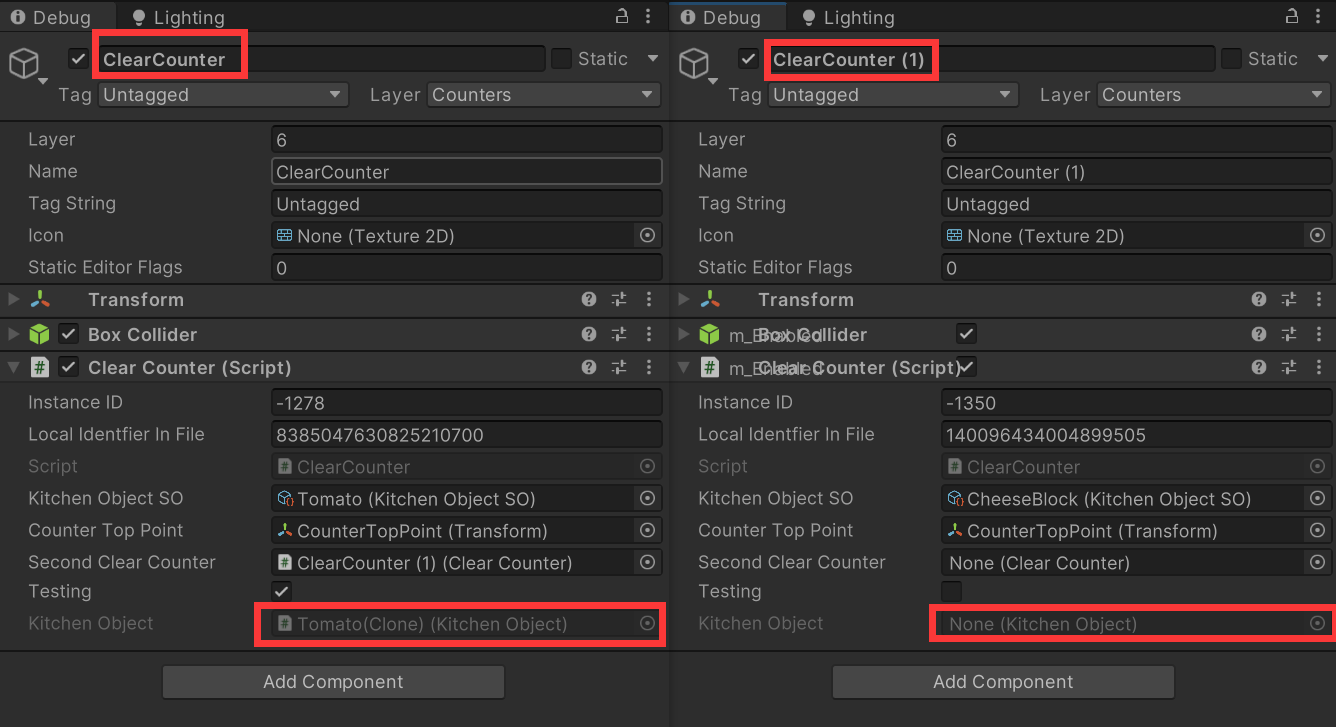Screen dimensions: 1336x727
Task: Open the Tag dropdown showing Untagged
Action: [222, 94]
